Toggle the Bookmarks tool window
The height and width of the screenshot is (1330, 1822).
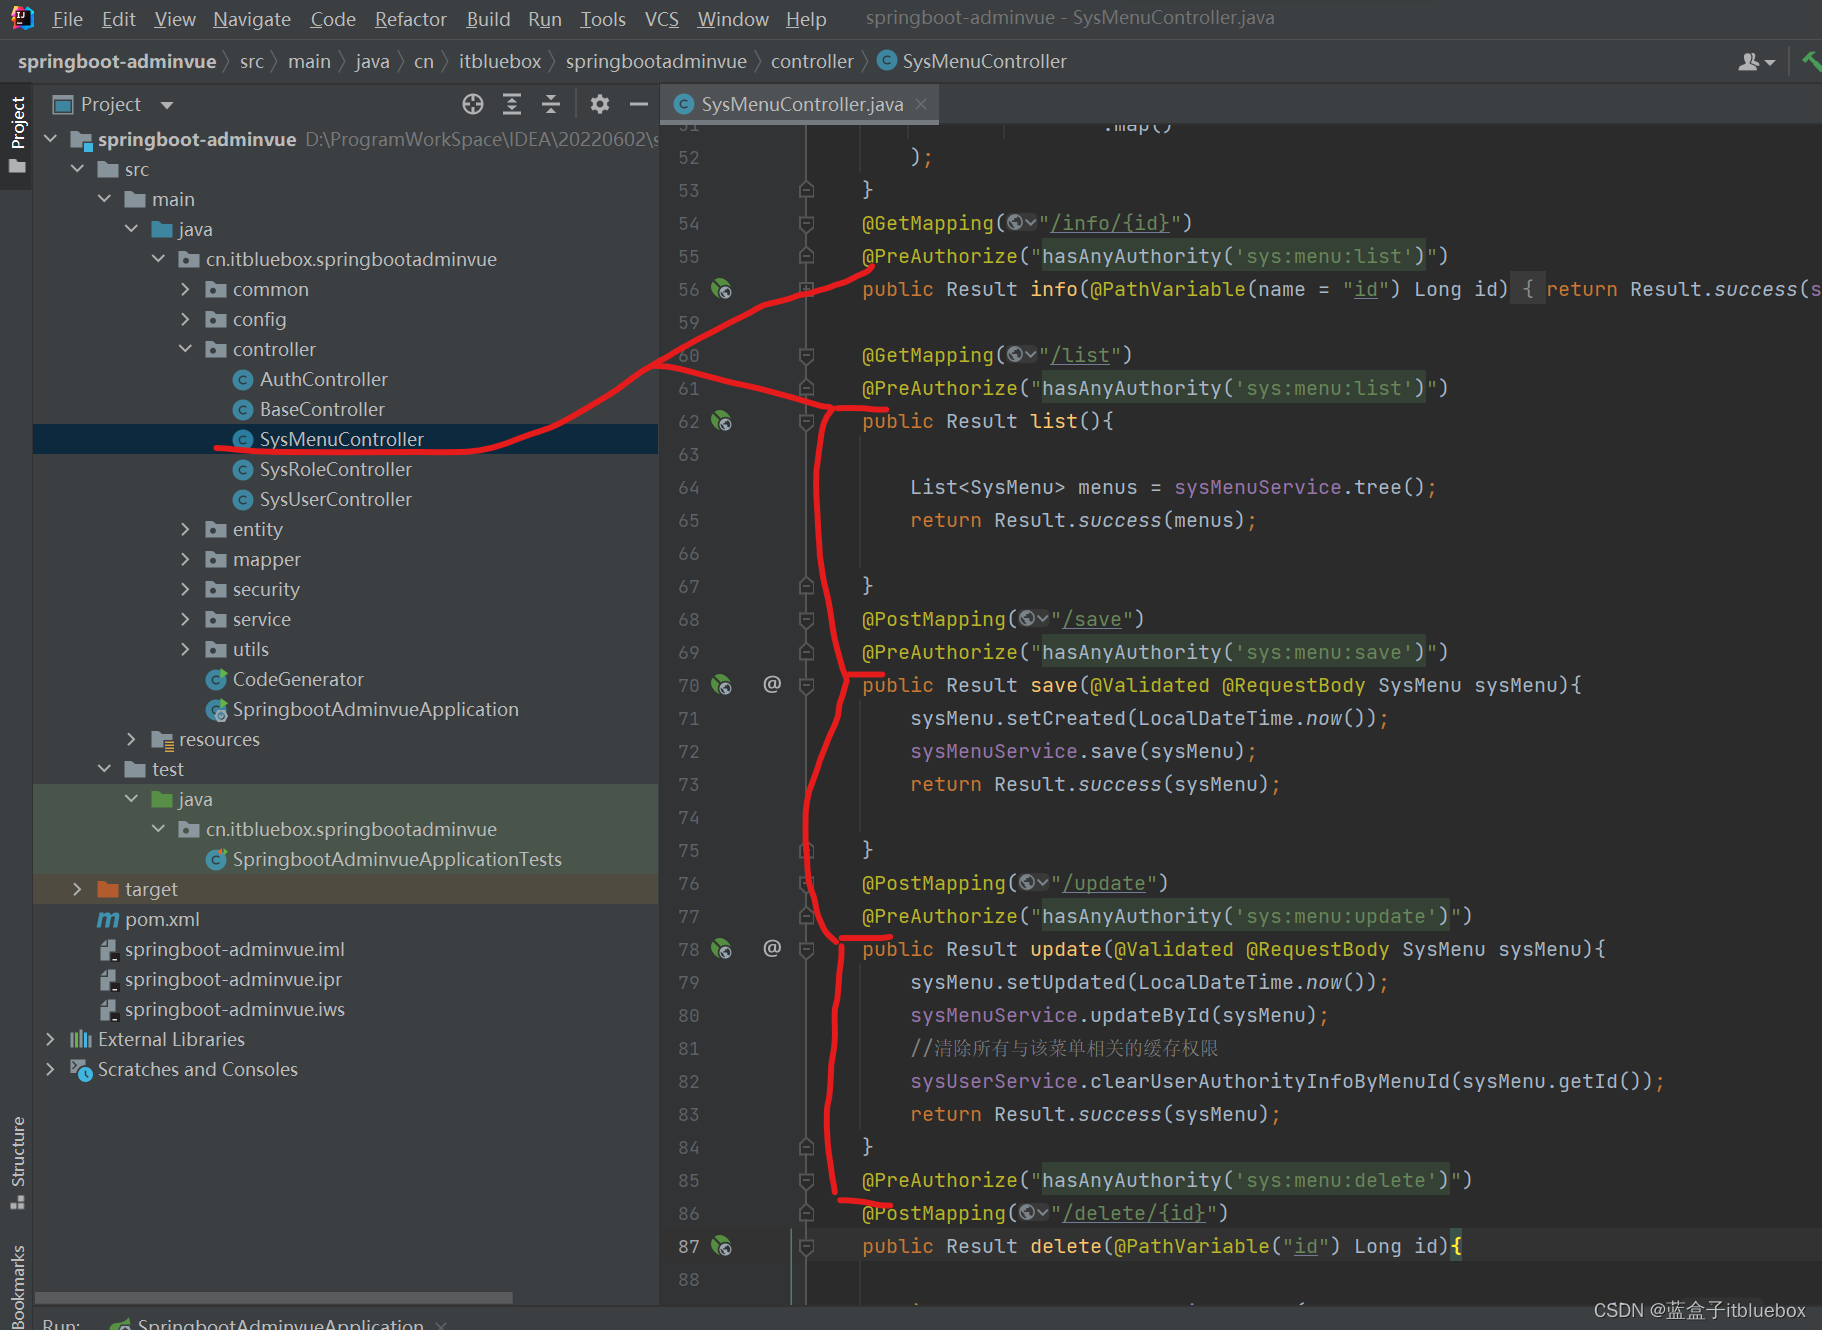[x=17, y=1286]
